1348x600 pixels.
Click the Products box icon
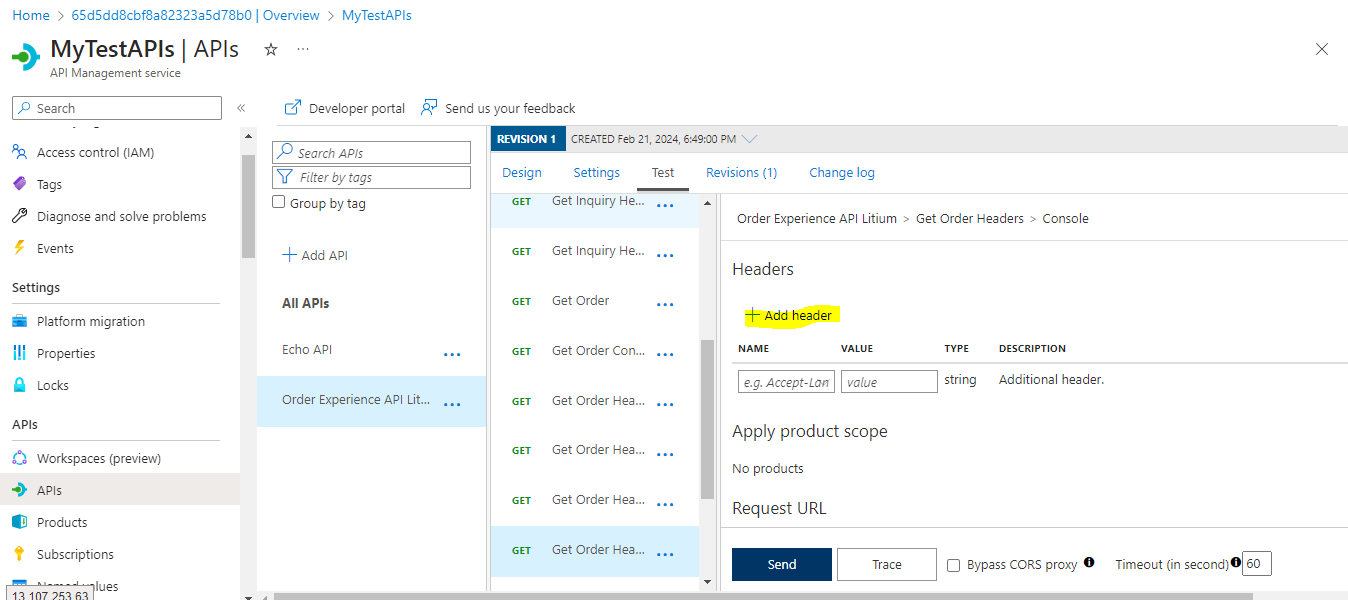[x=19, y=522]
